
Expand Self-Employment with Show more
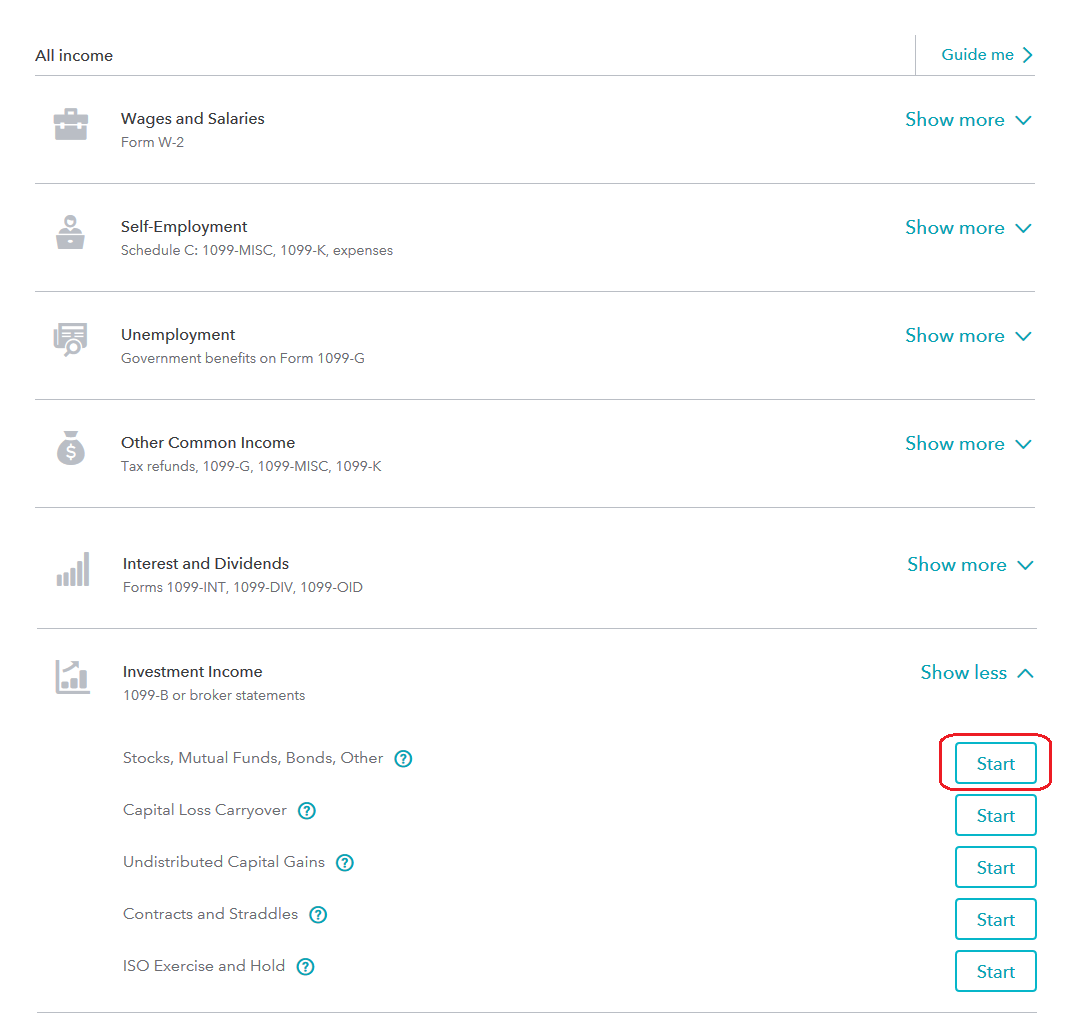coord(969,227)
